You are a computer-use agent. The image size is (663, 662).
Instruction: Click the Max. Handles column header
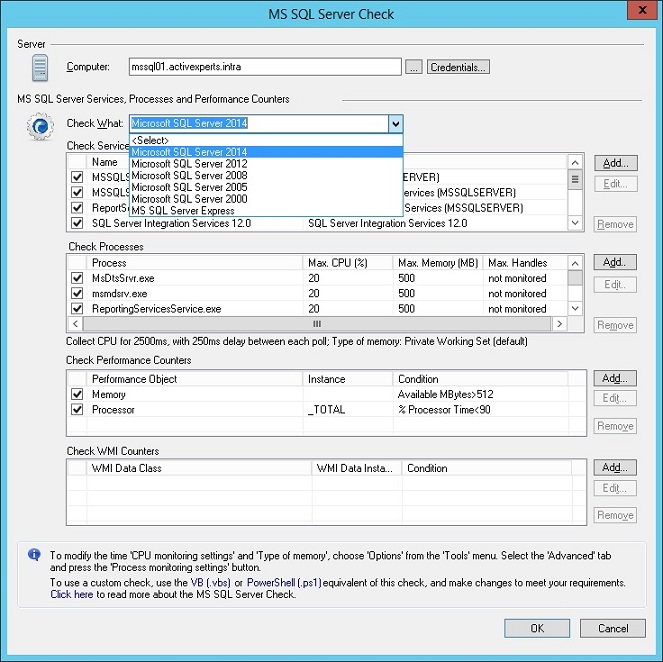point(525,263)
